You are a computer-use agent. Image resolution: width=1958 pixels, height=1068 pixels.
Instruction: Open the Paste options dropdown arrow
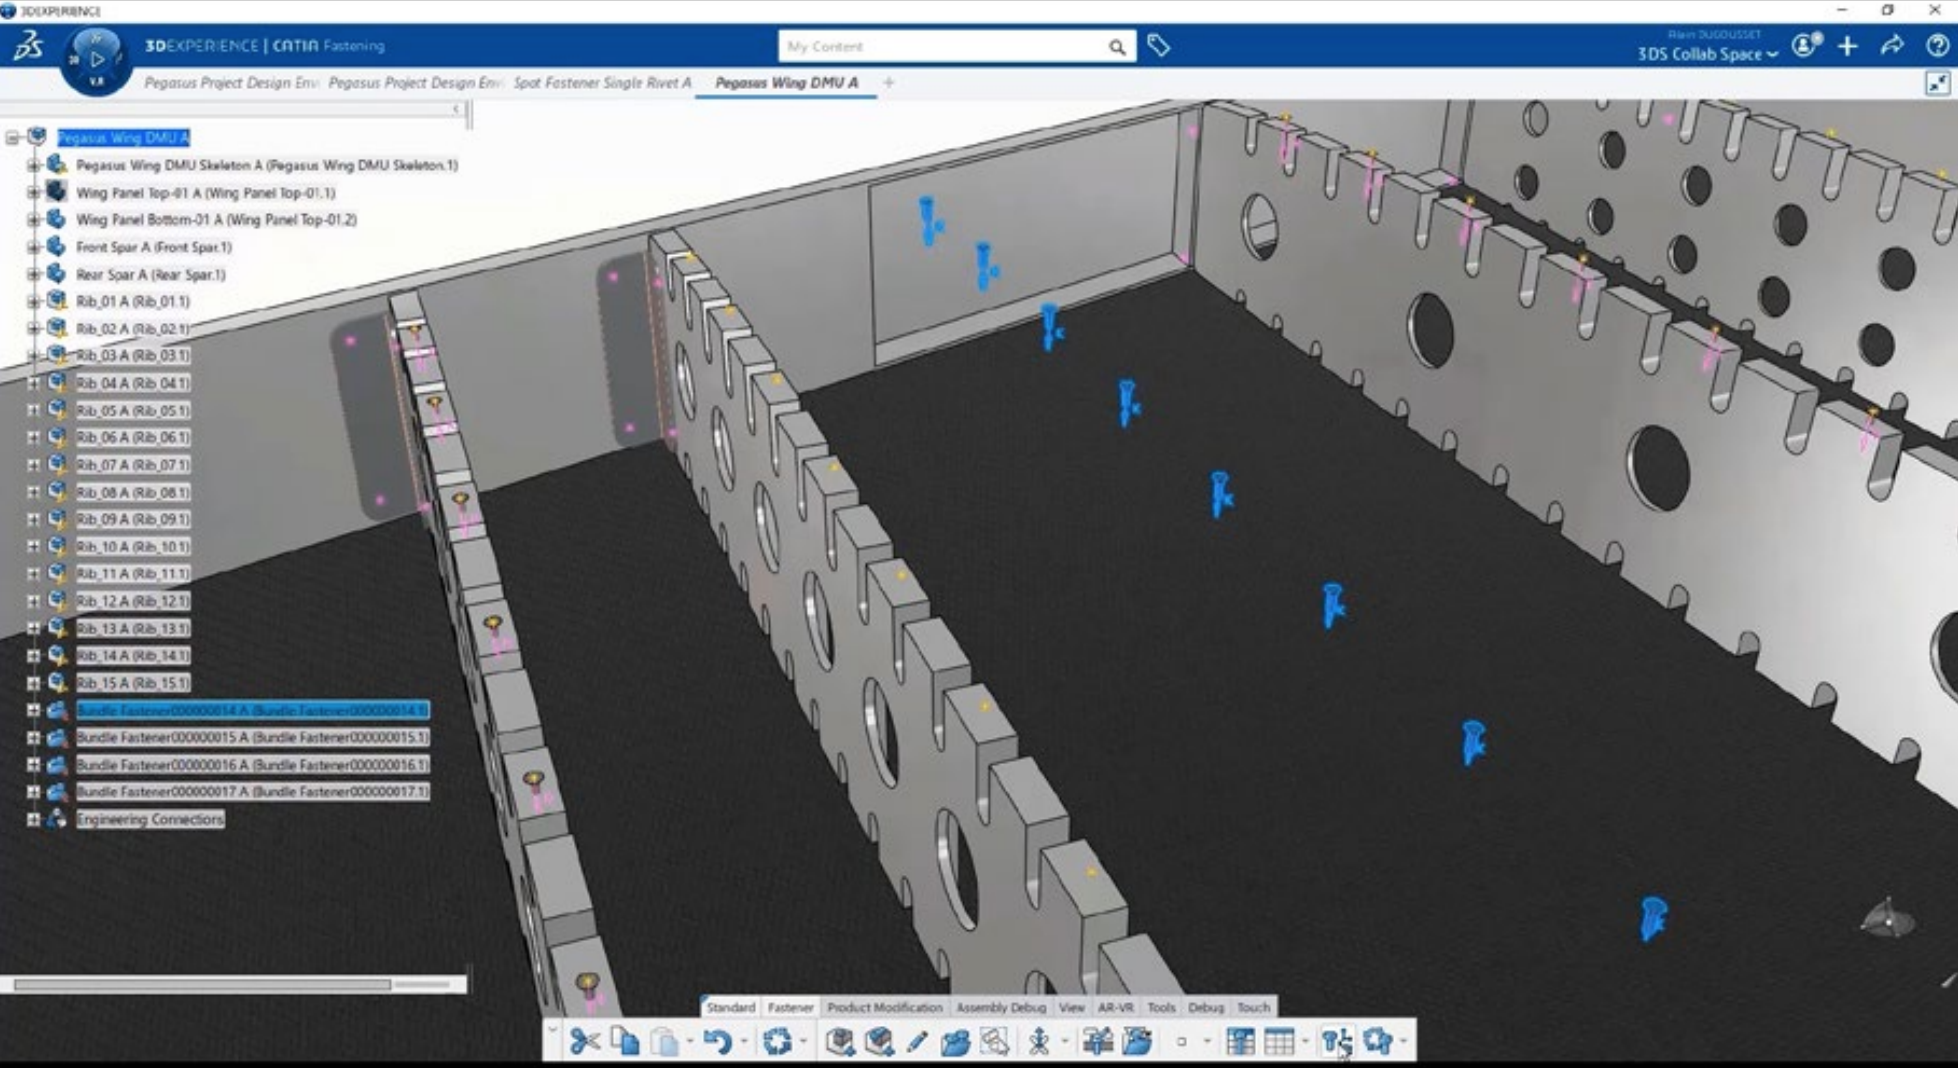pyautogui.click(x=688, y=1040)
